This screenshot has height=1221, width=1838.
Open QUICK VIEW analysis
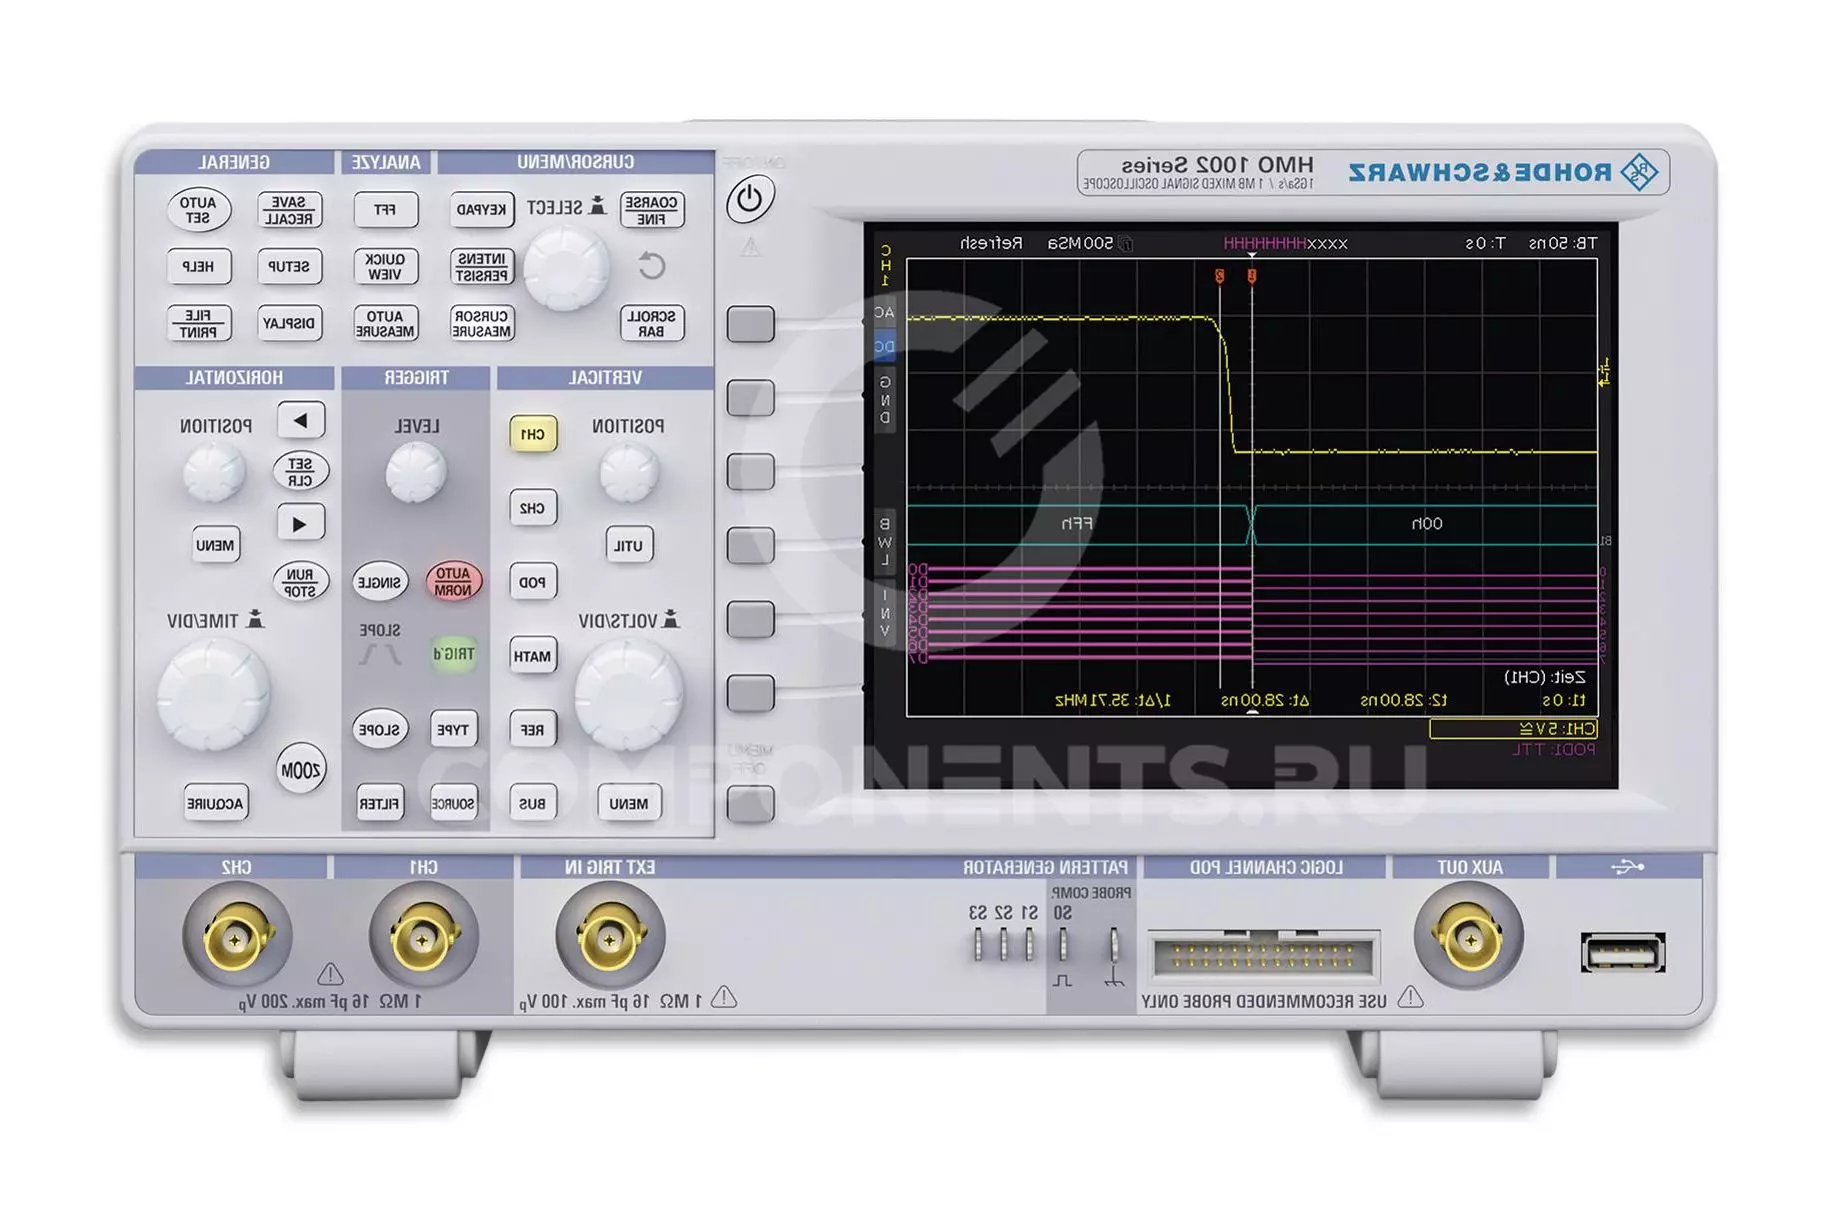coord(386,267)
